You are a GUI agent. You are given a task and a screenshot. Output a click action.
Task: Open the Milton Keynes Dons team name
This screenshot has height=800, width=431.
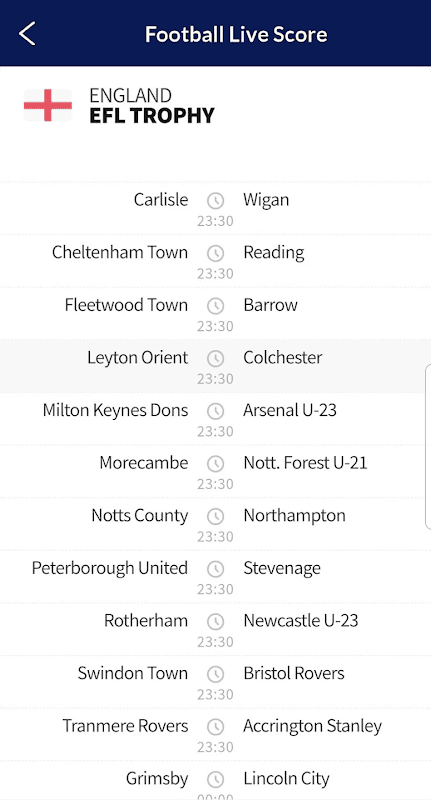[115, 410]
